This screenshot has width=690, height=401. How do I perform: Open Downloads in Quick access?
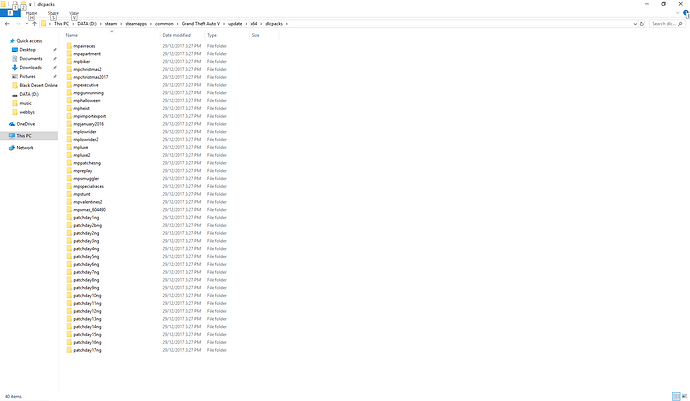[30, 67]
